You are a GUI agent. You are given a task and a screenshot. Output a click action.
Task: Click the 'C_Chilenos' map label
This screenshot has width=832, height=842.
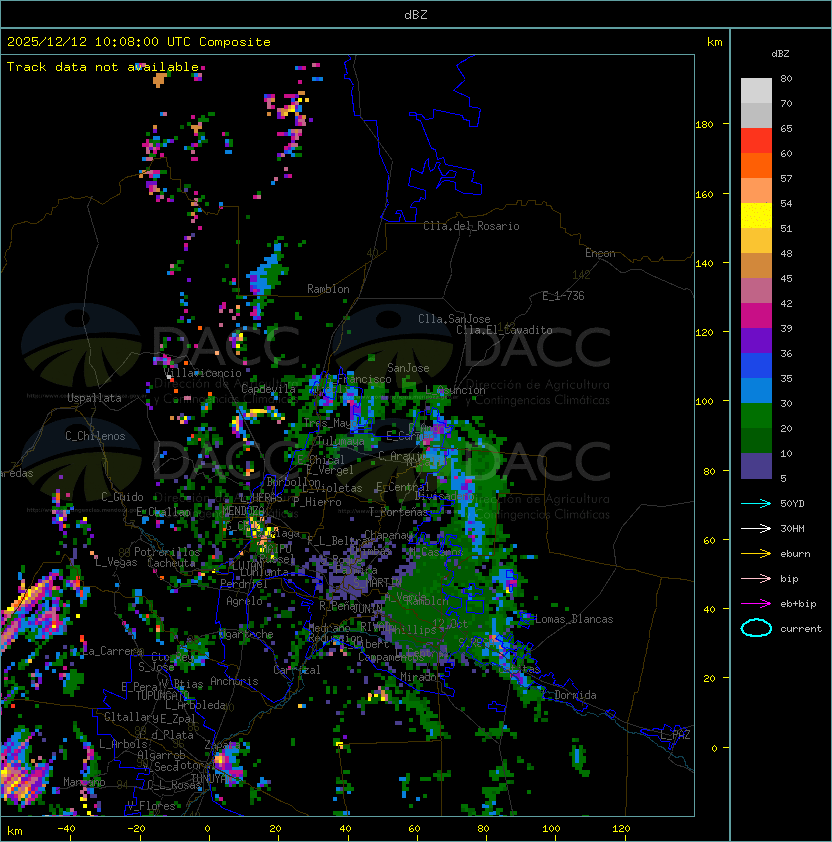[95, 436]
